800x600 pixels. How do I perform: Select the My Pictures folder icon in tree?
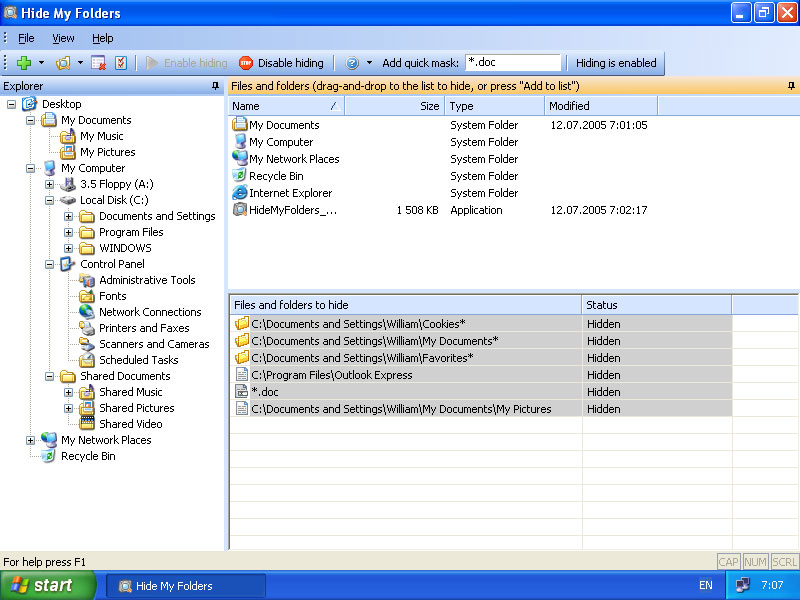pyautogui.click(x=68, y=152)
